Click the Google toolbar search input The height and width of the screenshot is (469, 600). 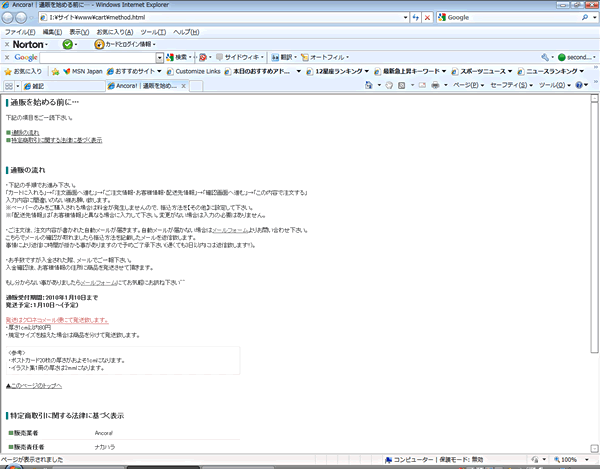tap(98, 57)
